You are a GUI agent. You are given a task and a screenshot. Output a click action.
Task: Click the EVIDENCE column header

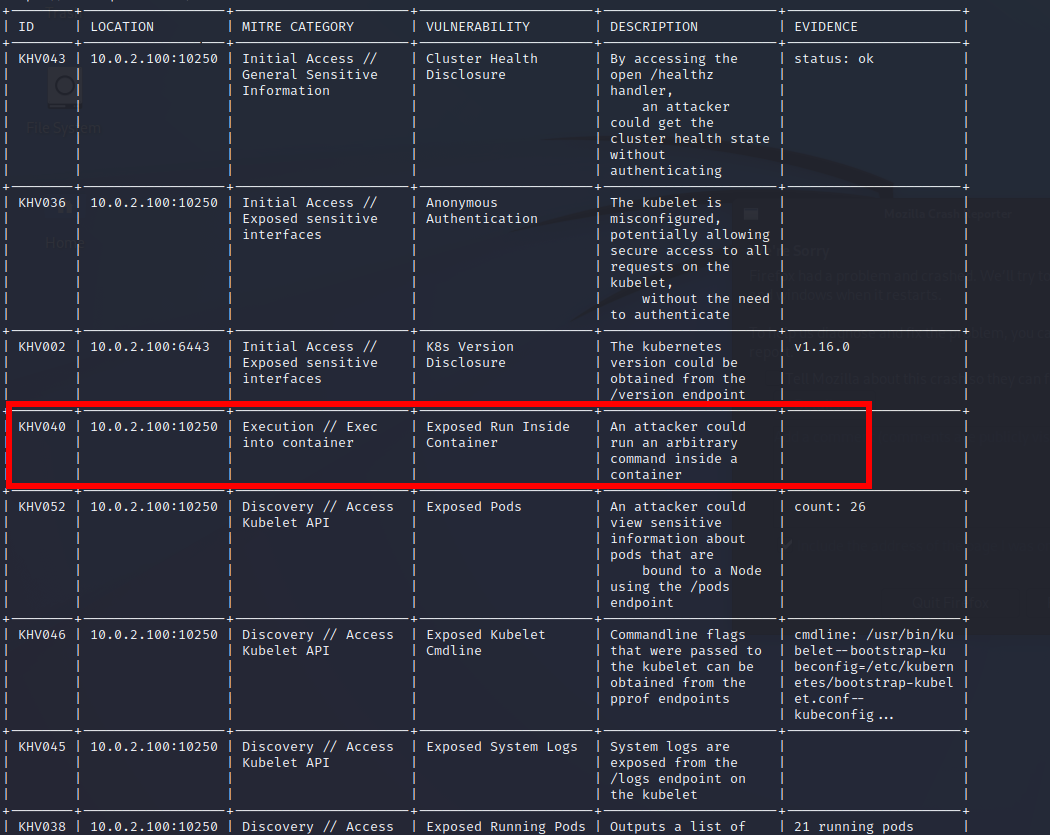(826, 27)
